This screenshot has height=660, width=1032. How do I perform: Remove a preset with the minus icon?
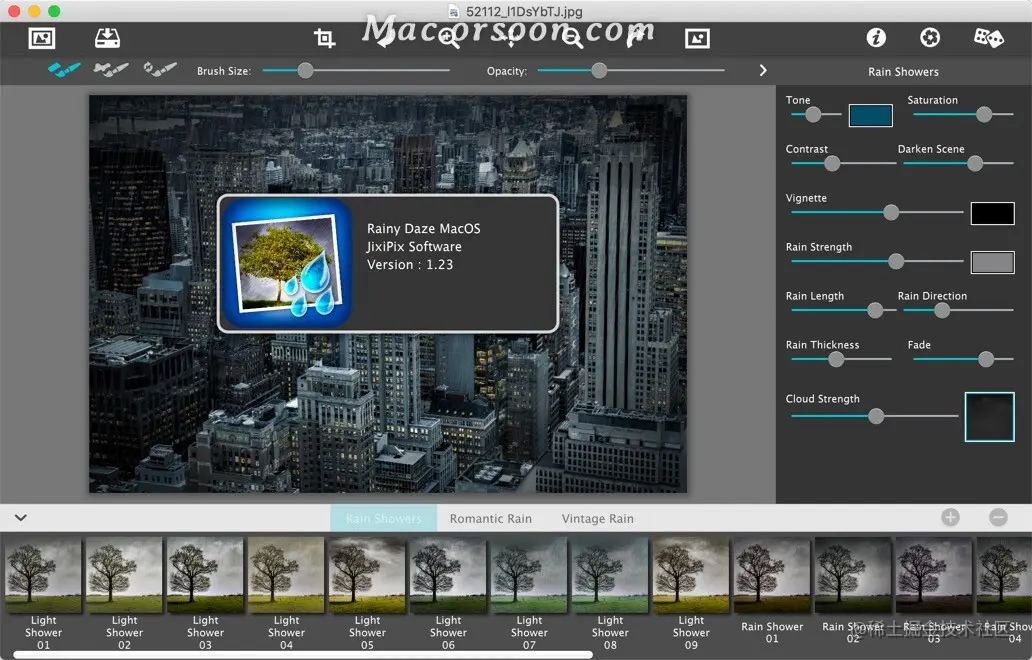tap(998, 517)
